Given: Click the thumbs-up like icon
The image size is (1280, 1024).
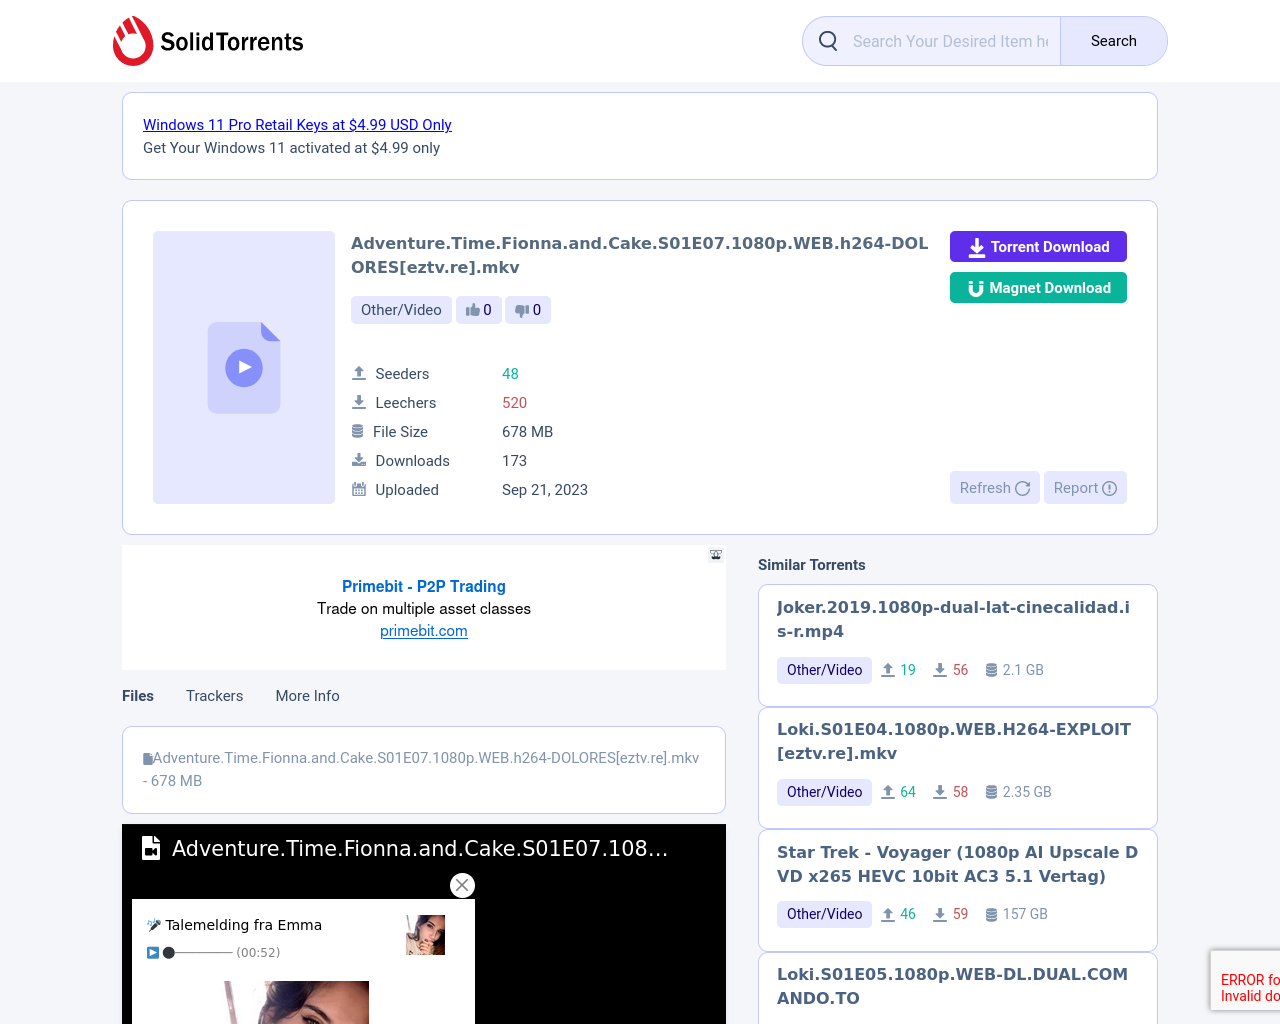Looking at the screenshot, I should (473, 310).
